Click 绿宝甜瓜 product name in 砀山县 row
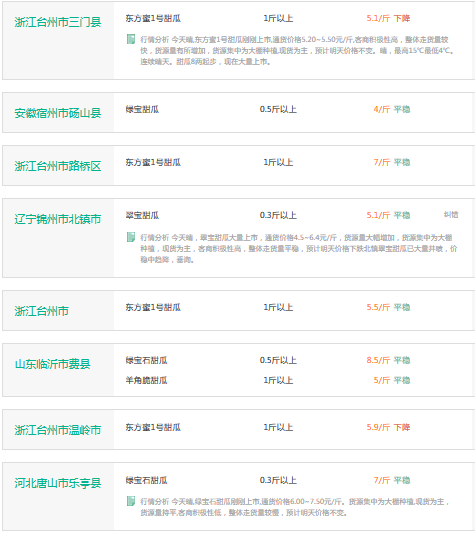The height and width of the screenshot is (533, 475). [142, 109]
